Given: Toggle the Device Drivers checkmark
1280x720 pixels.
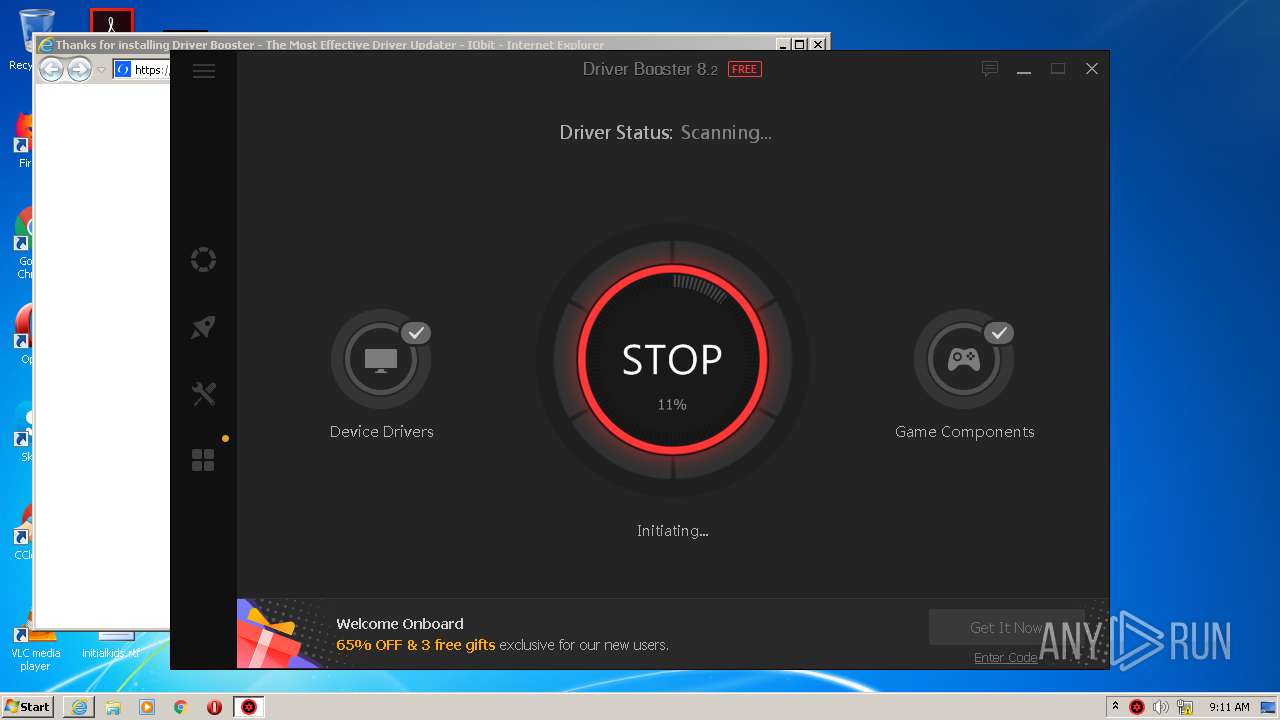Looking at the screenshot, I should coord(416,333).
